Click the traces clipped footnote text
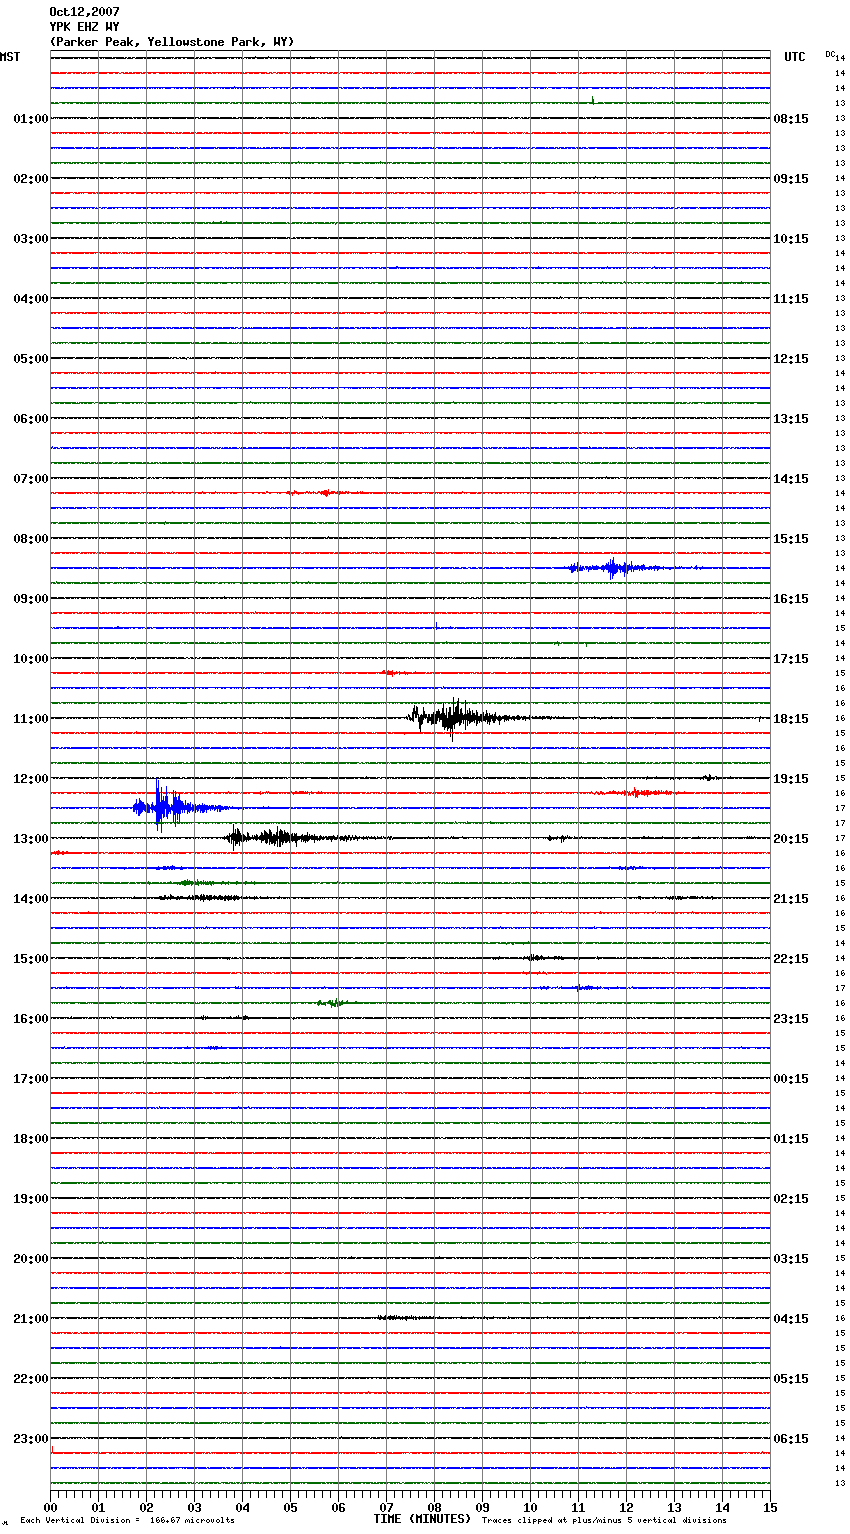Screen dimensions: 850x1534 coord(604,1521)
